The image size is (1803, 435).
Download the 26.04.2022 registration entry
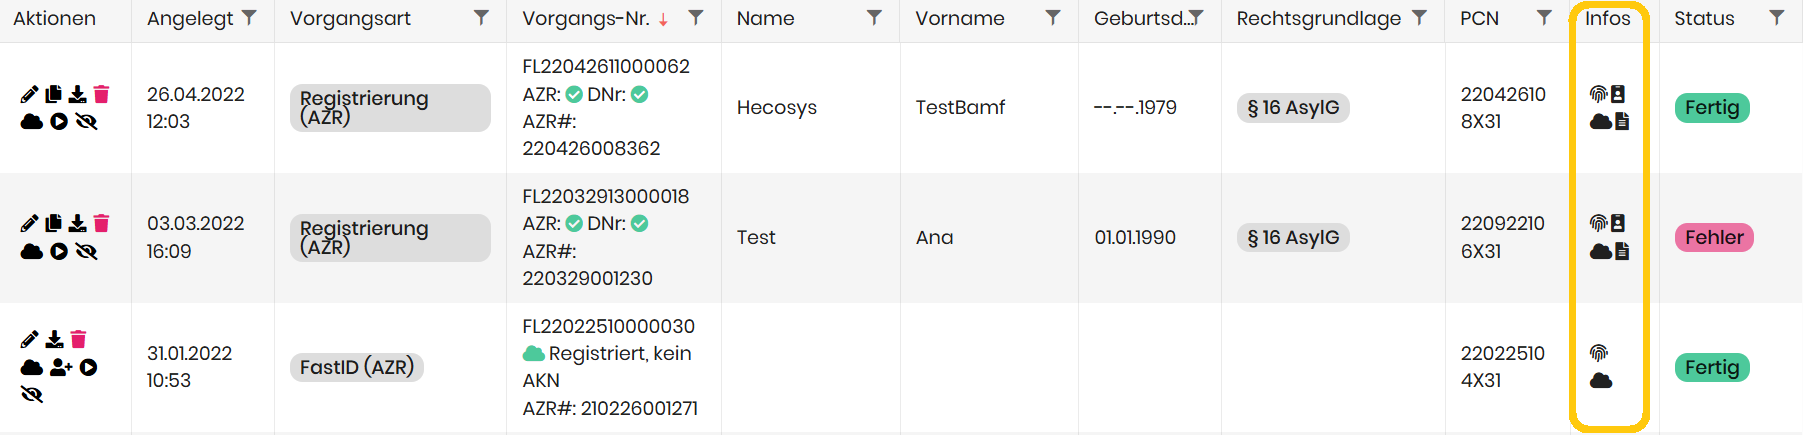point(77,94)
